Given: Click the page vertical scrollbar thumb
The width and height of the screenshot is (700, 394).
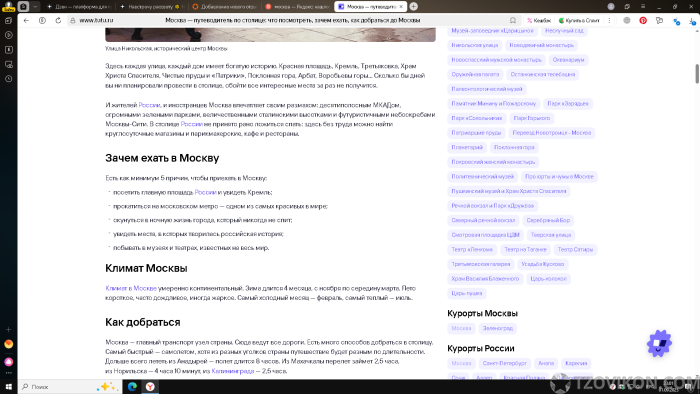Looking at the screenshot, I should click(x=697, y=74).
